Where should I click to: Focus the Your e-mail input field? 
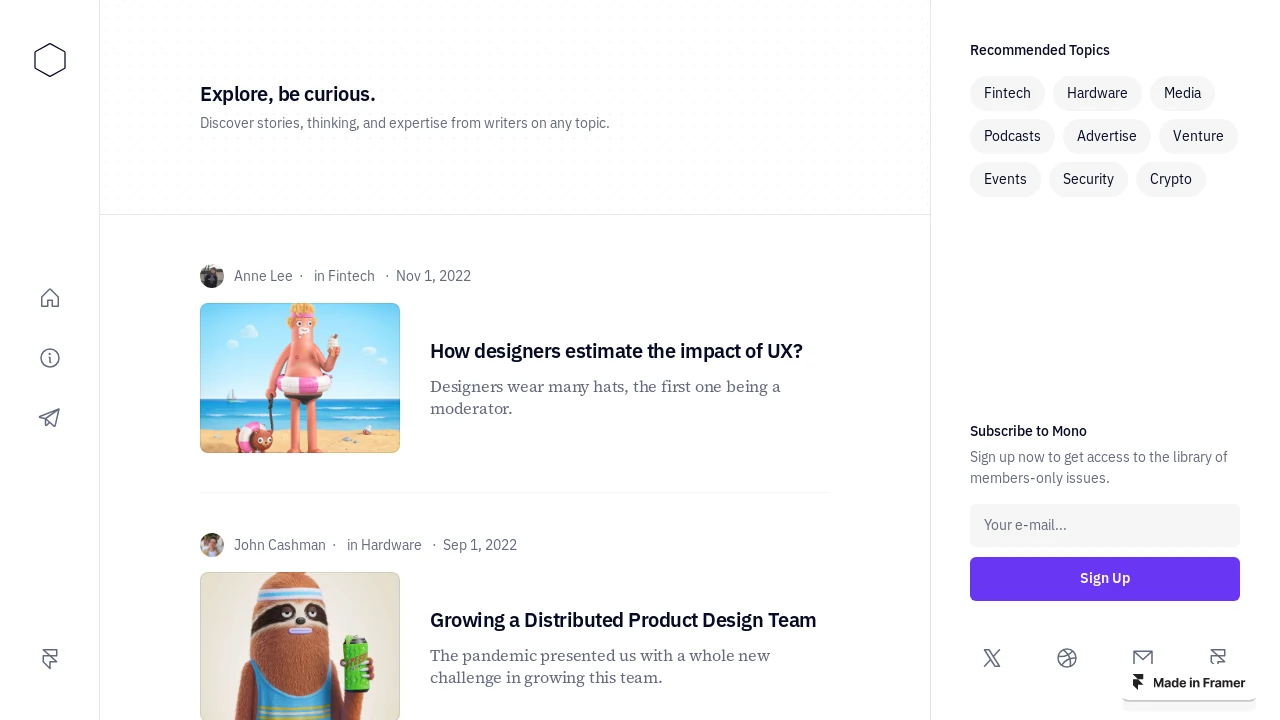click(x=1105, y=525)
